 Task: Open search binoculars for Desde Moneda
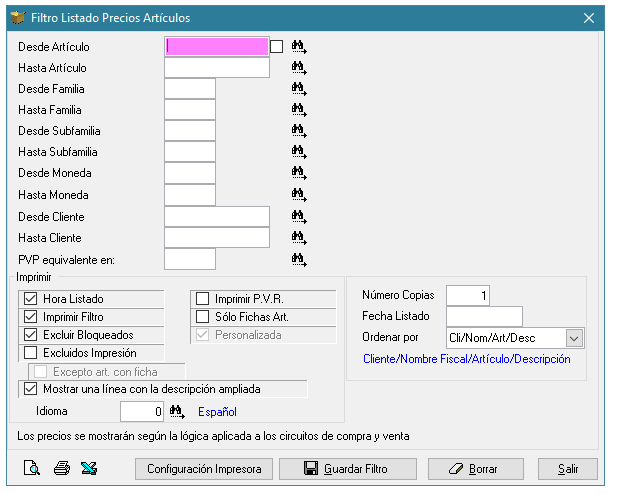pyautogui.click(x=298, y=174)
